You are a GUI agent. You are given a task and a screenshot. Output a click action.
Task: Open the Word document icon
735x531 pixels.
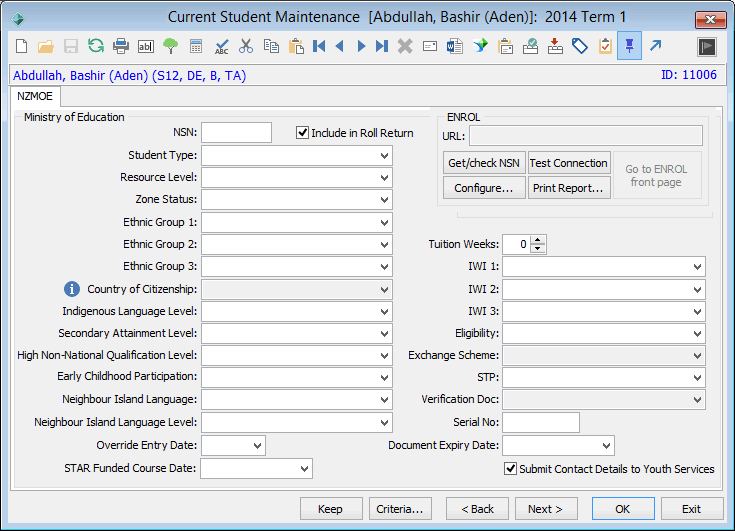455,46
